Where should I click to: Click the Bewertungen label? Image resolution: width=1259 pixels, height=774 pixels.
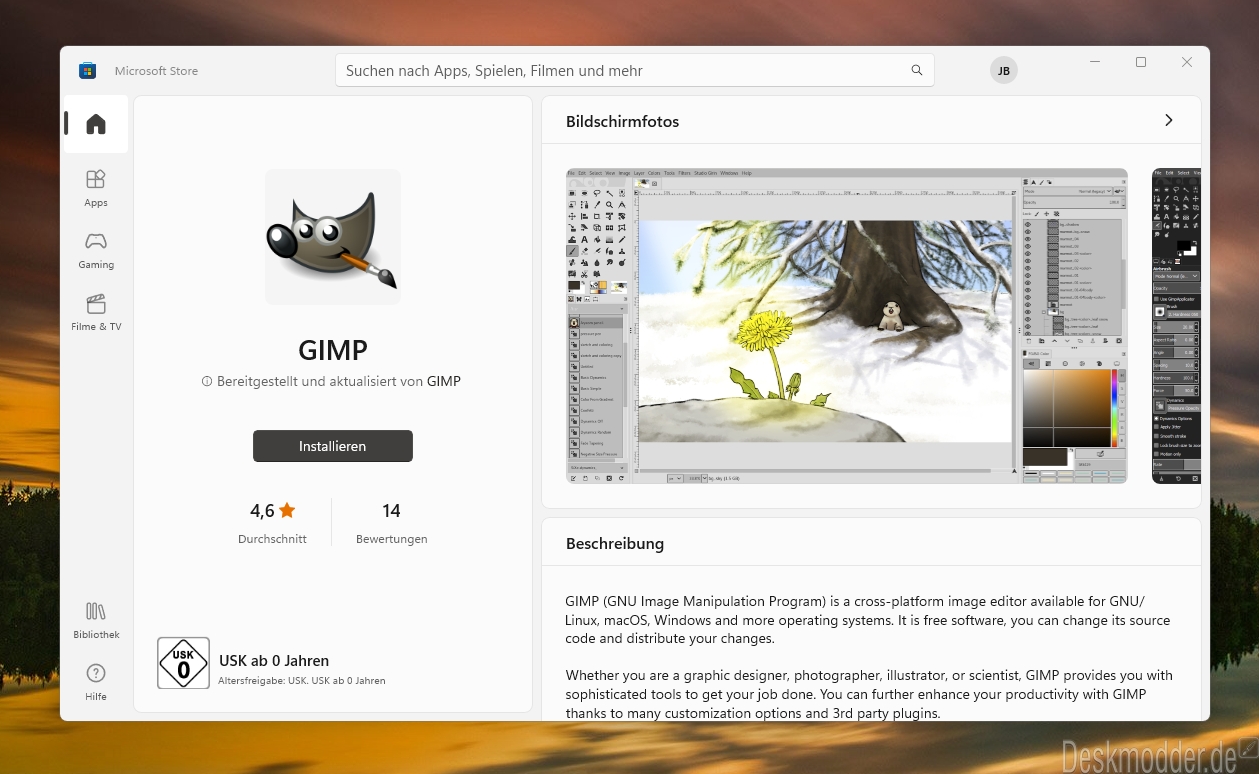[x=392, y=539]
